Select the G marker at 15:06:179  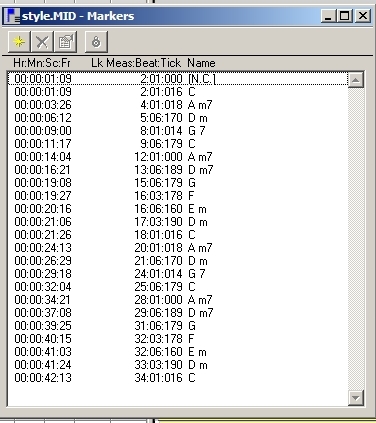click(x=178, y=183)
